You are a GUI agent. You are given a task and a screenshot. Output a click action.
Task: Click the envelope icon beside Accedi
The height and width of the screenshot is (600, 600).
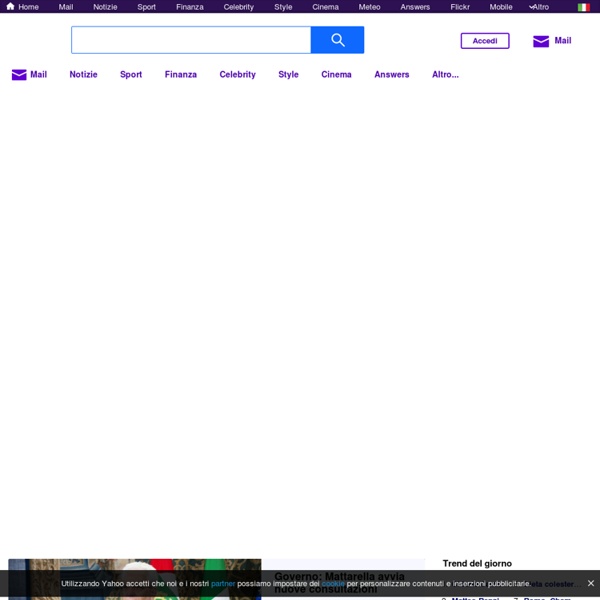click(541, 41)
